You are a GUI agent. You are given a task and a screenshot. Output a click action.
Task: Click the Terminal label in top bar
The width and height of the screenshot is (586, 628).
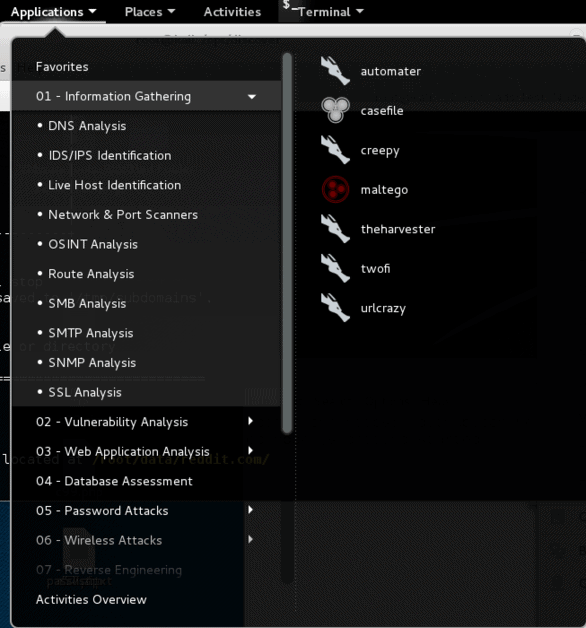click(x=324, y=12)
